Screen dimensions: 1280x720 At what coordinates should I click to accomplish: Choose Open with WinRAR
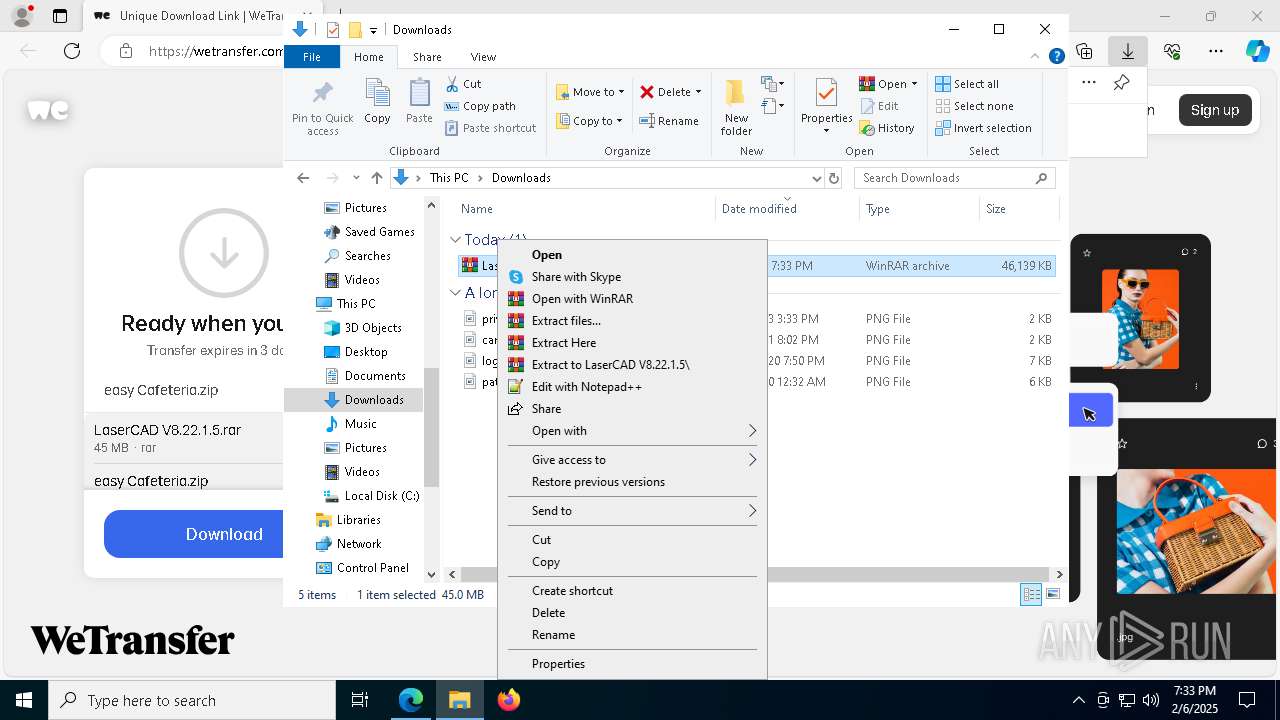pyautogui.click(x=632, y=299)
